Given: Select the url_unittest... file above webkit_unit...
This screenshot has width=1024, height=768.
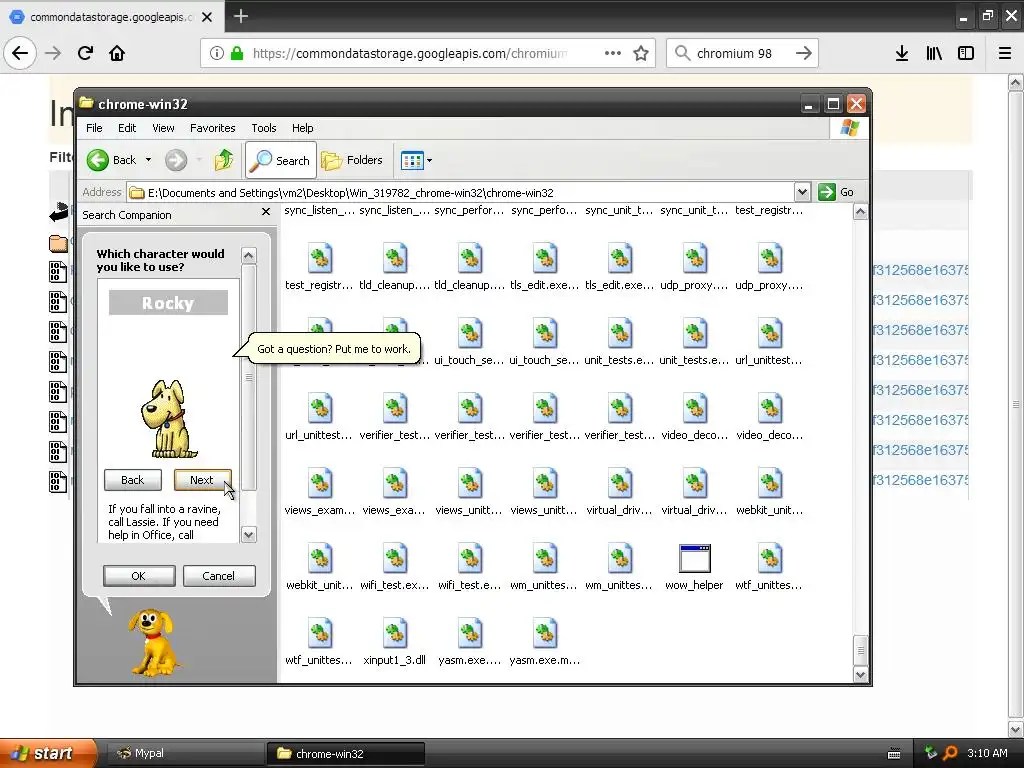Looking at the screenshot, I should pos(319,409).
